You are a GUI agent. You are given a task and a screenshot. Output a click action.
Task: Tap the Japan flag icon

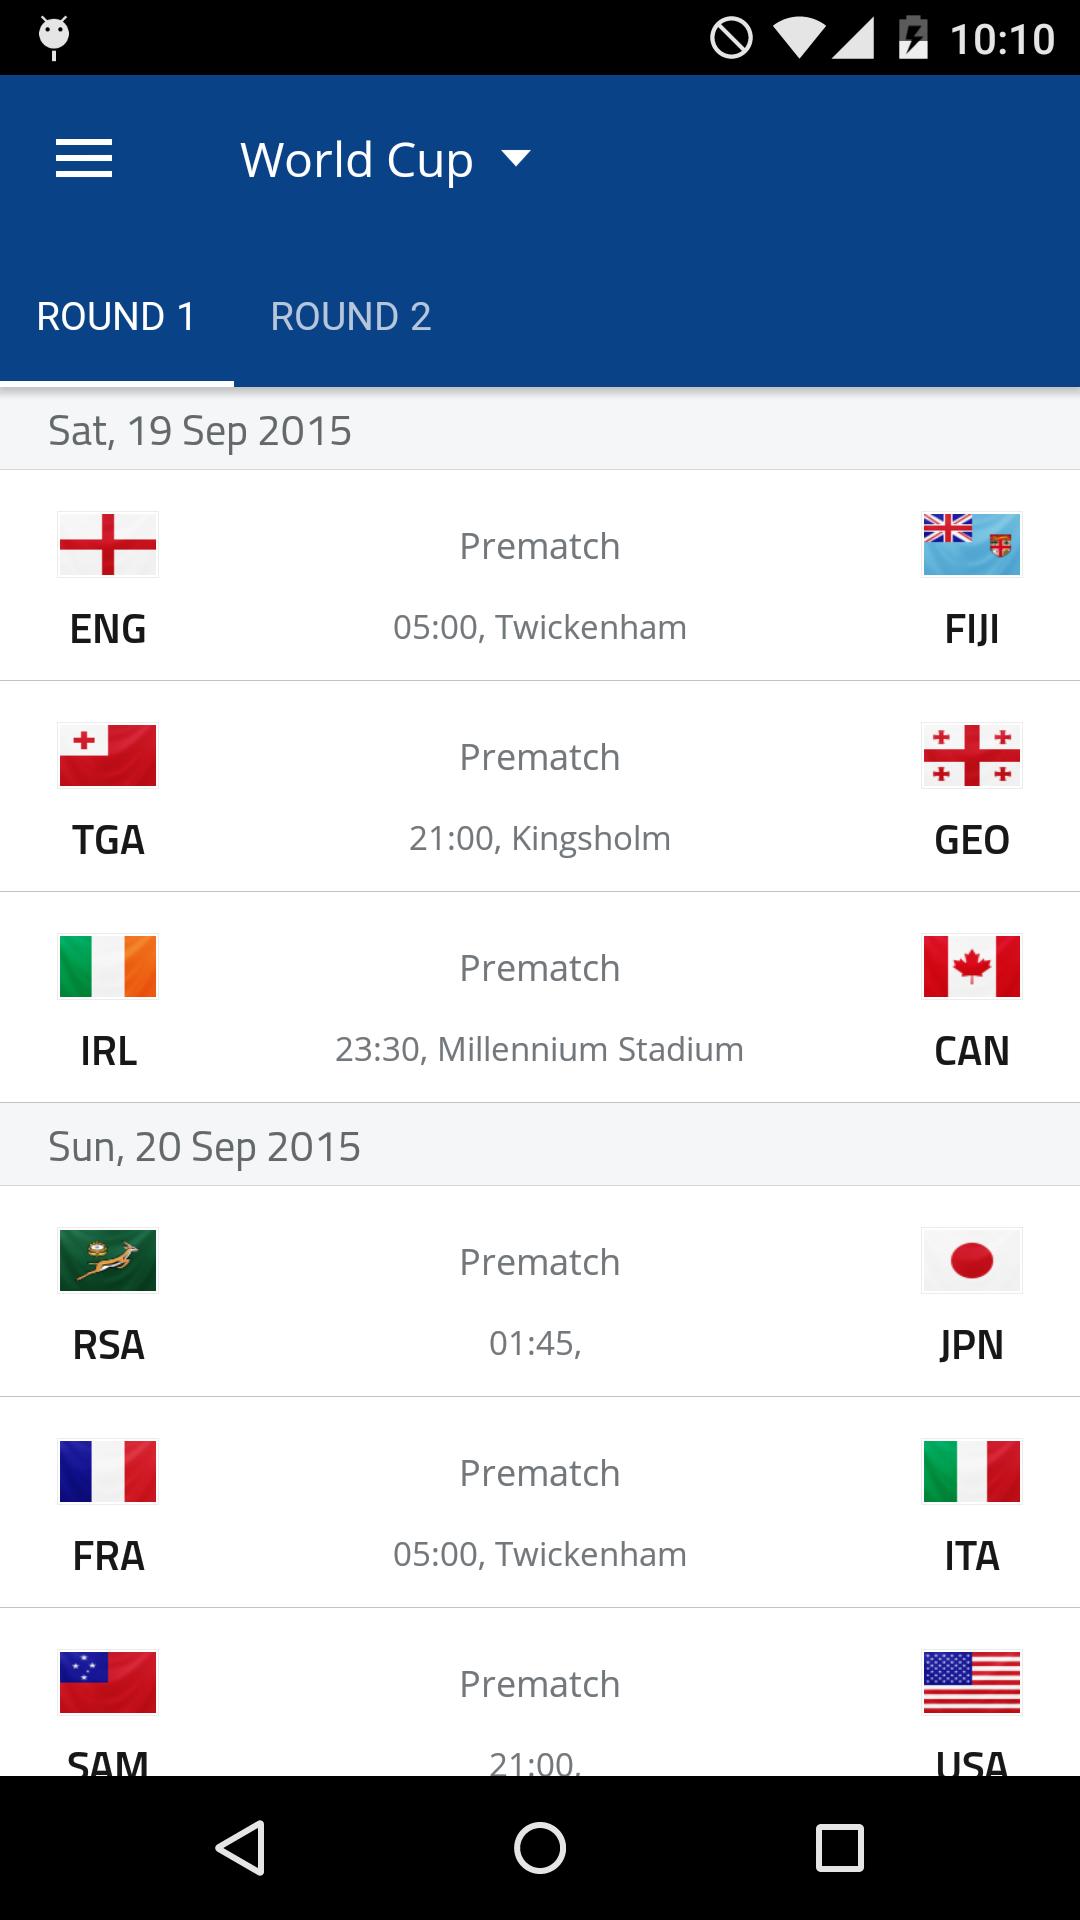971,1261
